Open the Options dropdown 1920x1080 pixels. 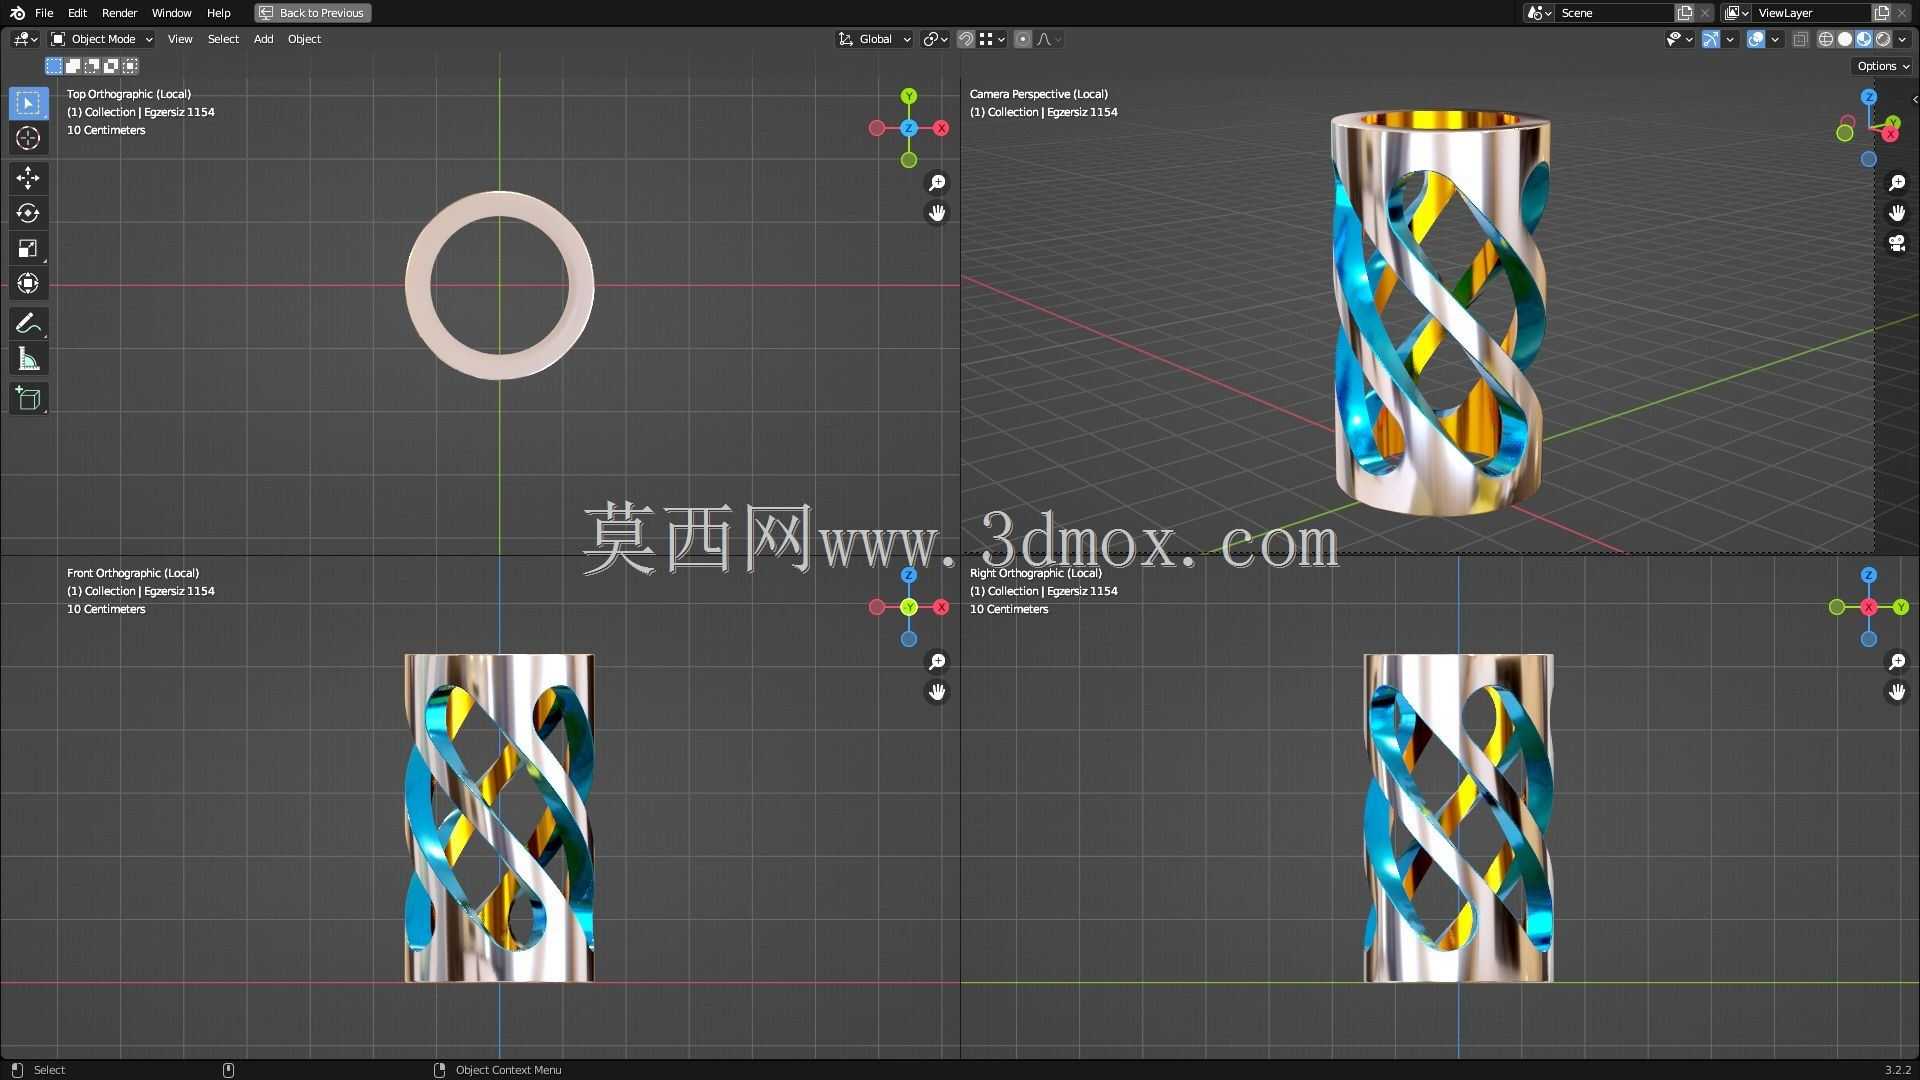pyautogui.click(x=1883, y=66)
